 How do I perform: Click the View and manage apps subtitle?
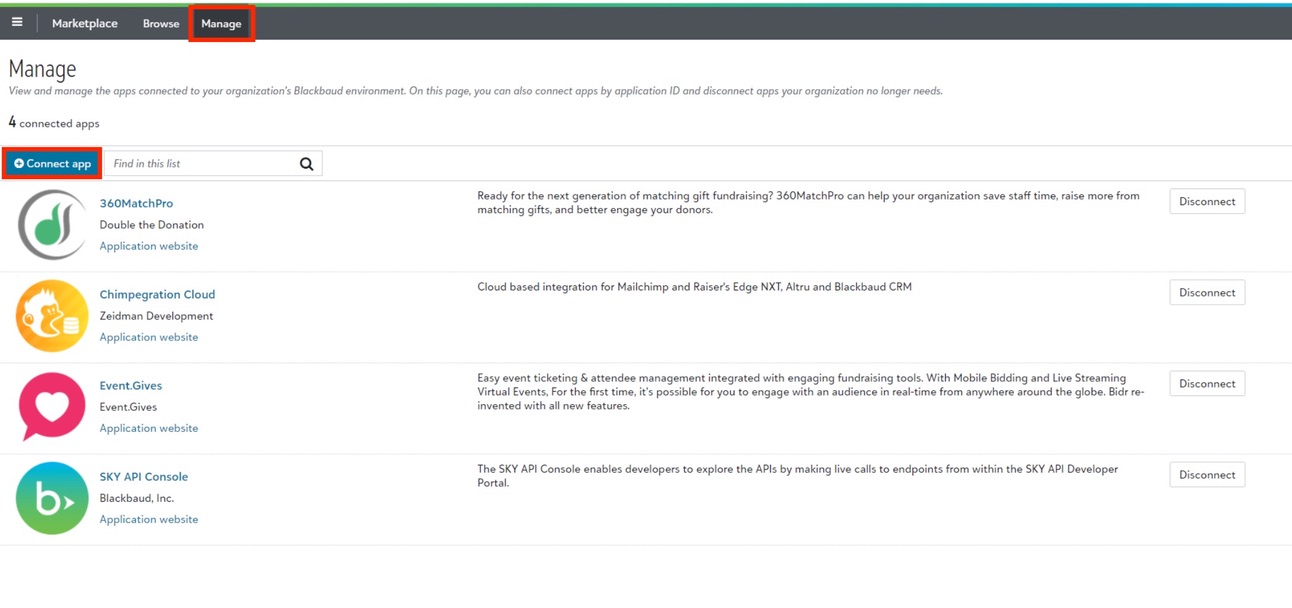tap(475, 91)
